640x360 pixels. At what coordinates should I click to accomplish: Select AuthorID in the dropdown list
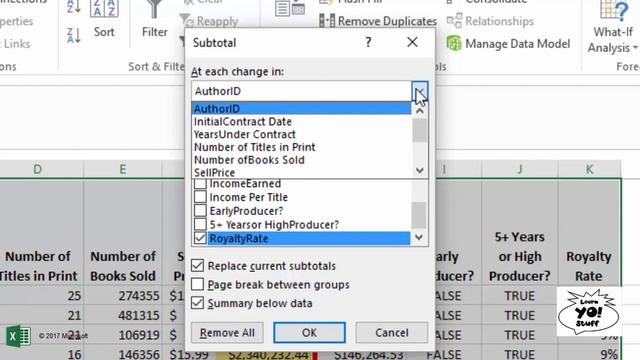point(301,109)
